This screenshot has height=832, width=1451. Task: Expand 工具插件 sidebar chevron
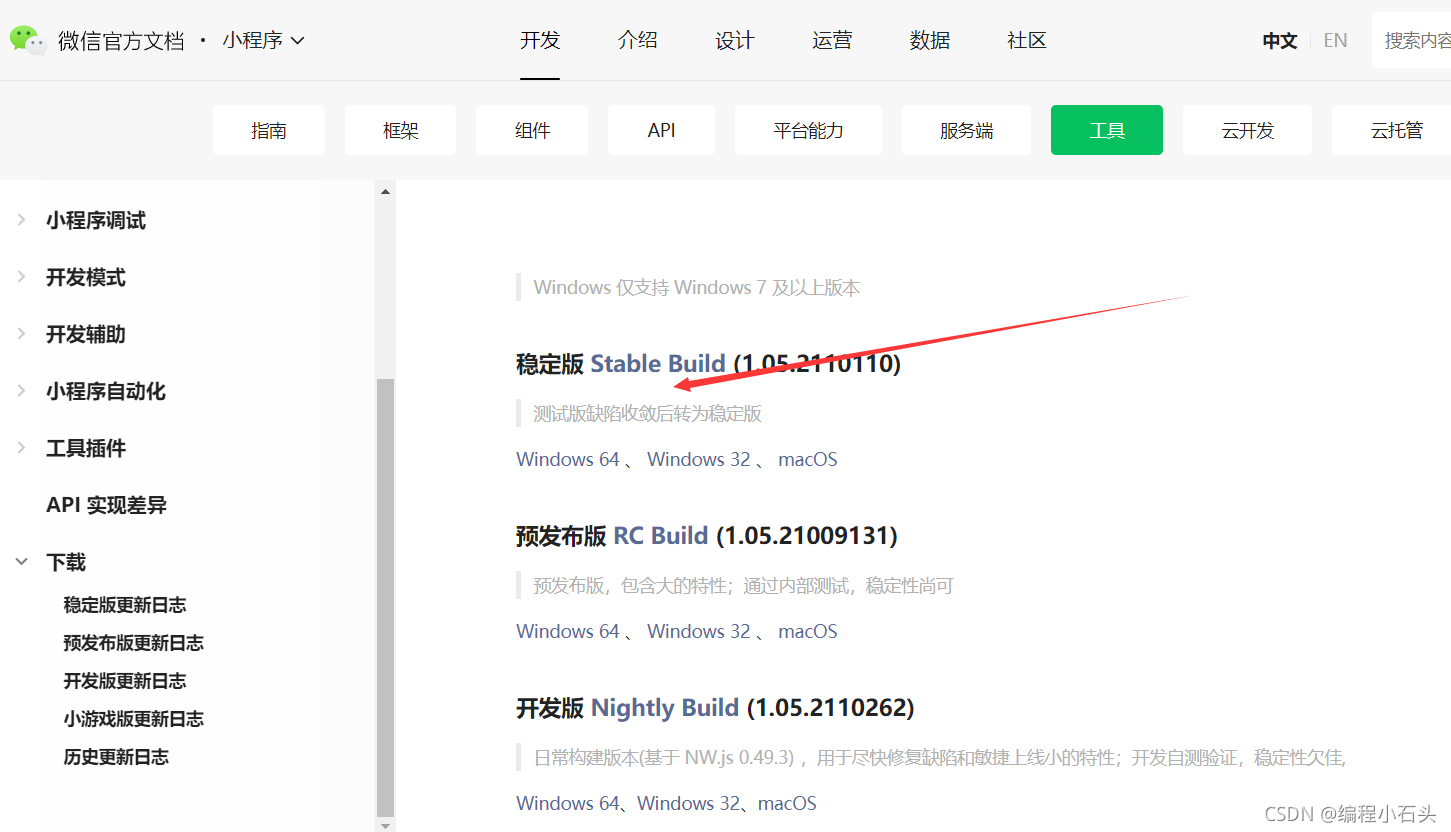[x=21, y=448]
